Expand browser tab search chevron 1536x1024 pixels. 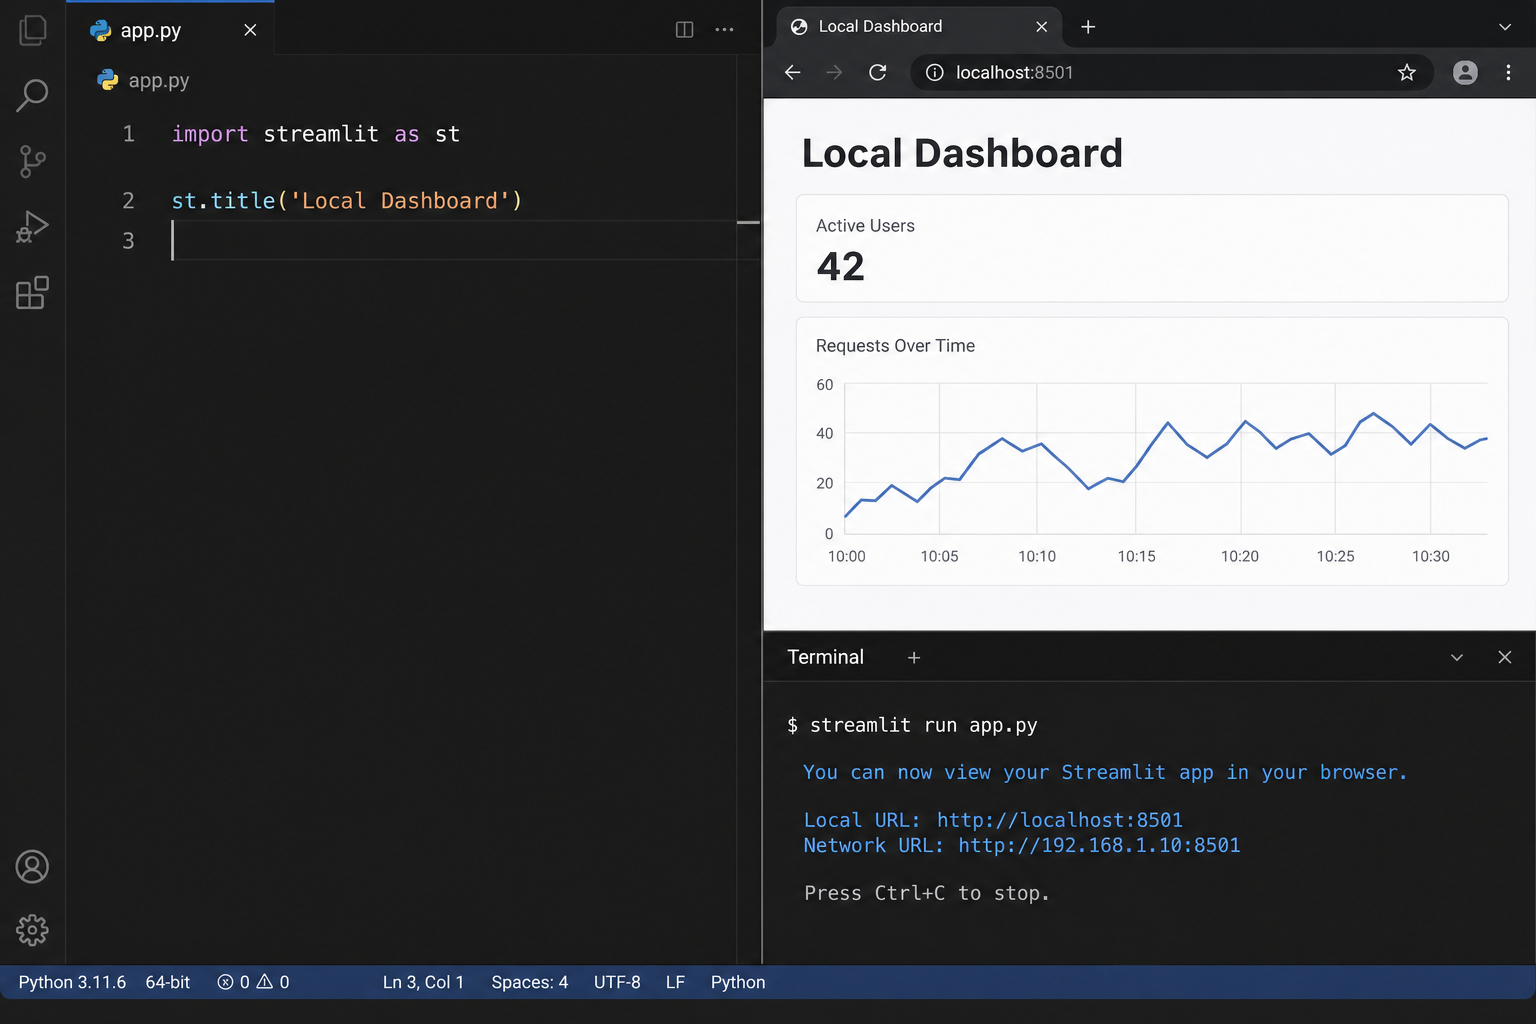coord(1505,27)
